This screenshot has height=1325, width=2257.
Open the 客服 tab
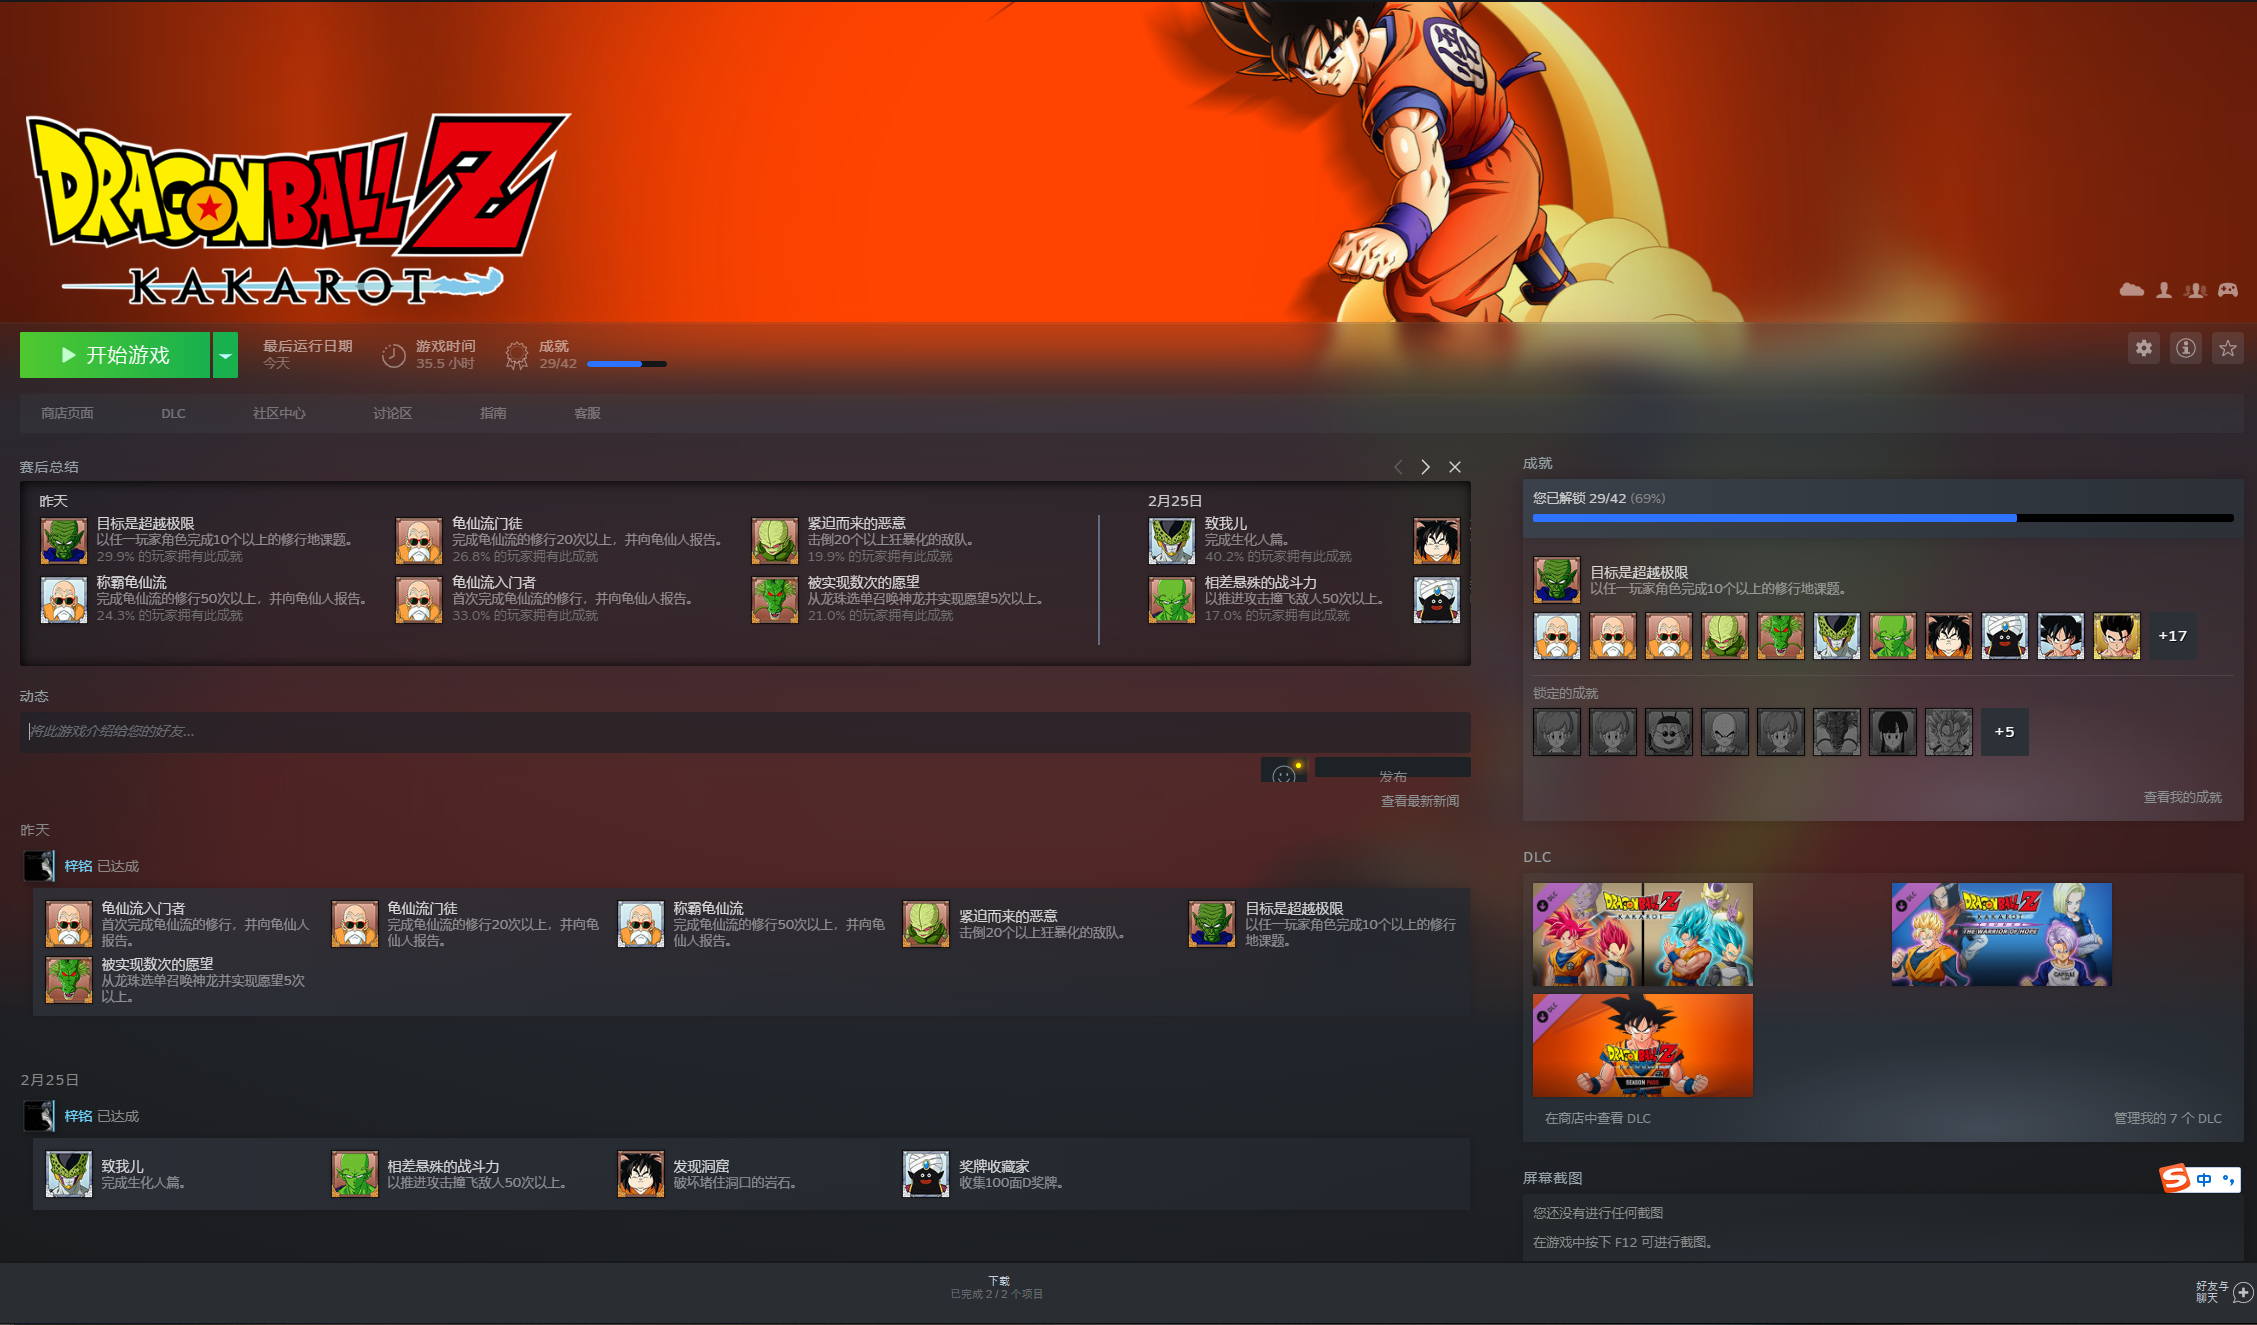point(587,413)
